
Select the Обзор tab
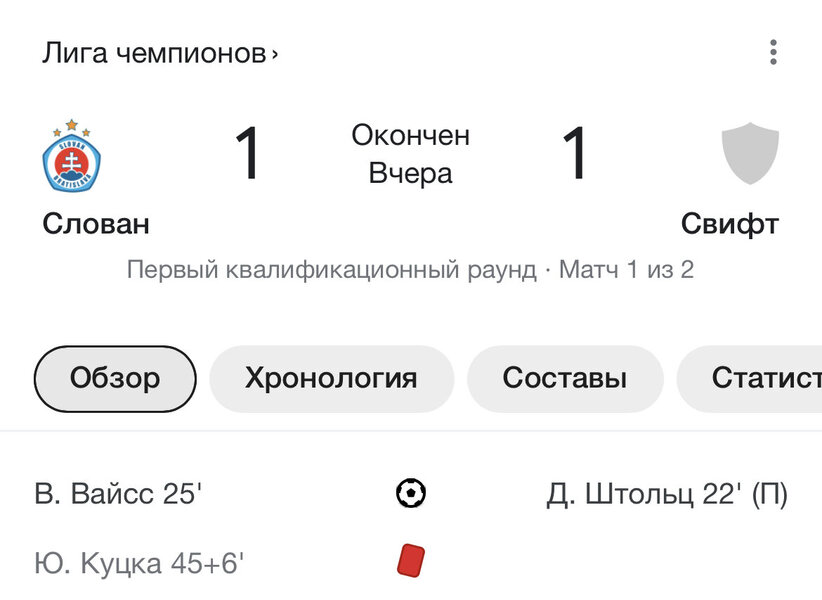click(115, 379)
